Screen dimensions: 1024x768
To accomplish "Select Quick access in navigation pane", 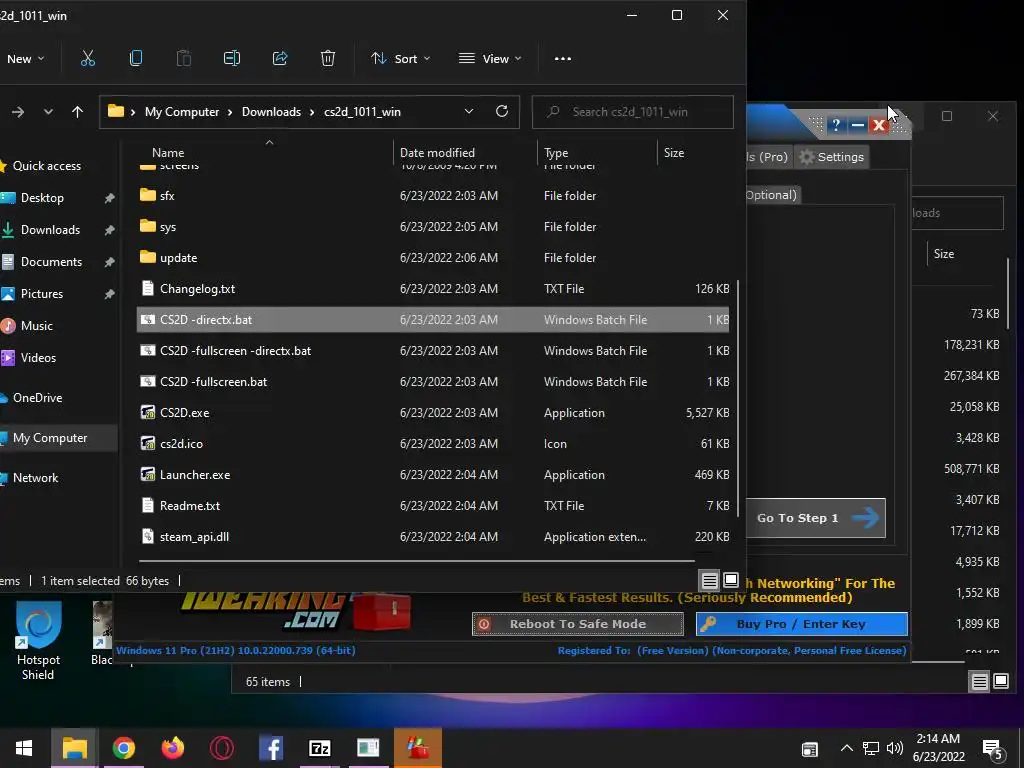I will point(46,166).
